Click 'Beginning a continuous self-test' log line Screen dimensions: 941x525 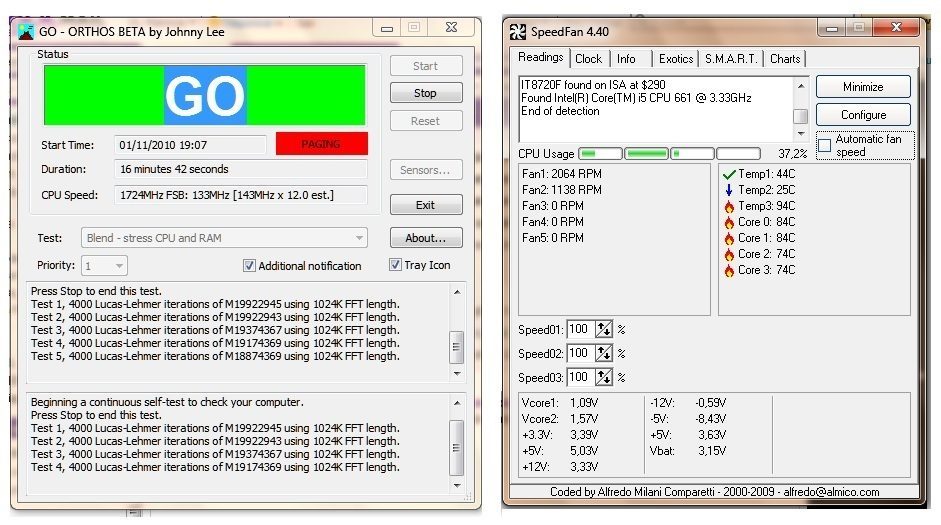coord(167,402)
